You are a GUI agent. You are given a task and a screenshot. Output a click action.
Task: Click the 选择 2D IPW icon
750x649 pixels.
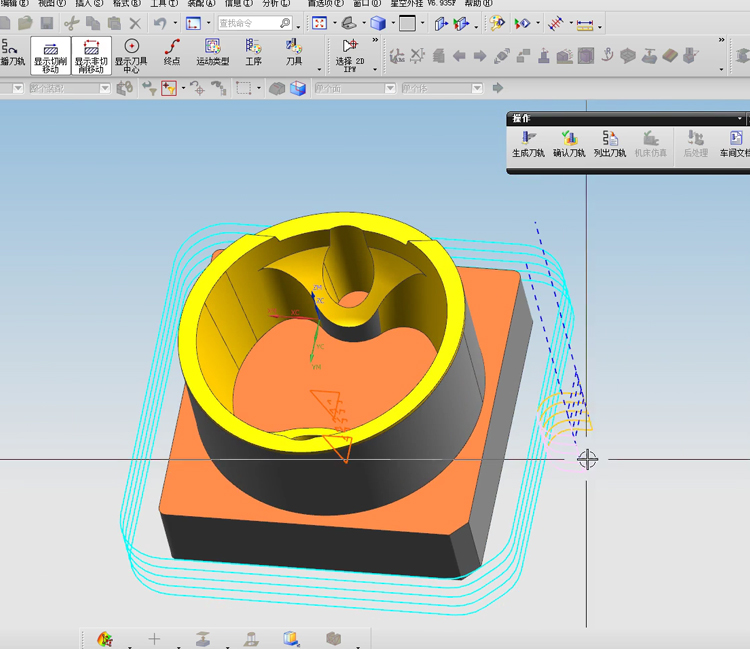[x=350, y=46]
